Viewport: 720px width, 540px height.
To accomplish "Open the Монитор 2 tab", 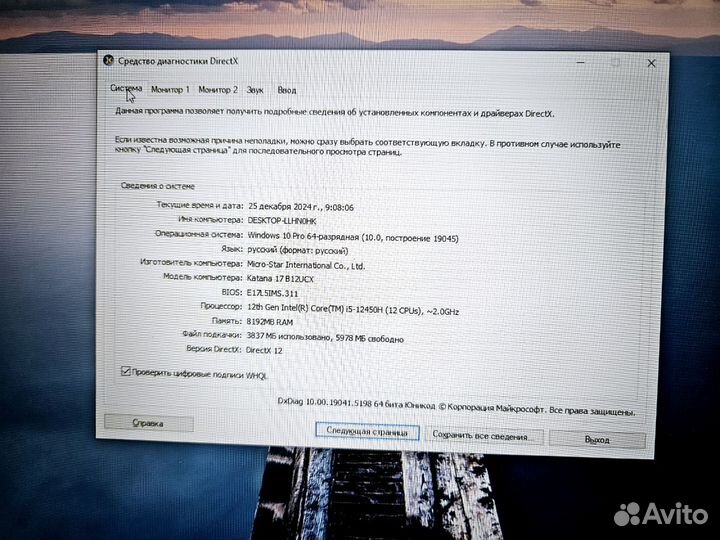I will (218, 90).
